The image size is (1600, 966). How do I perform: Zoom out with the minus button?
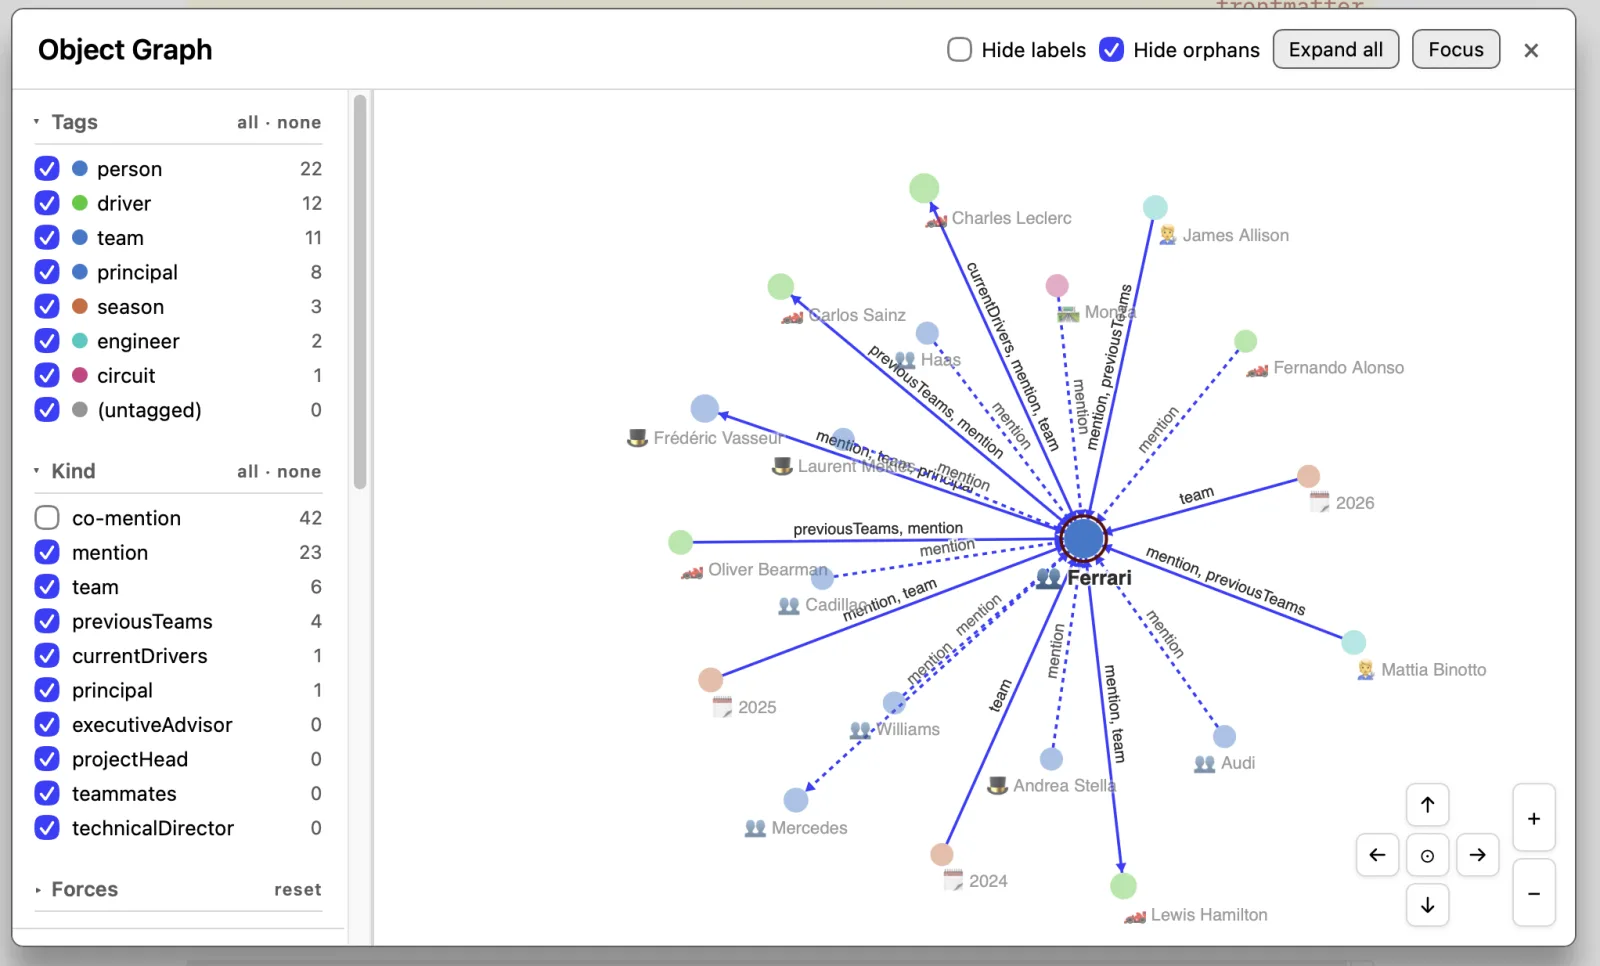(1533, 893)
